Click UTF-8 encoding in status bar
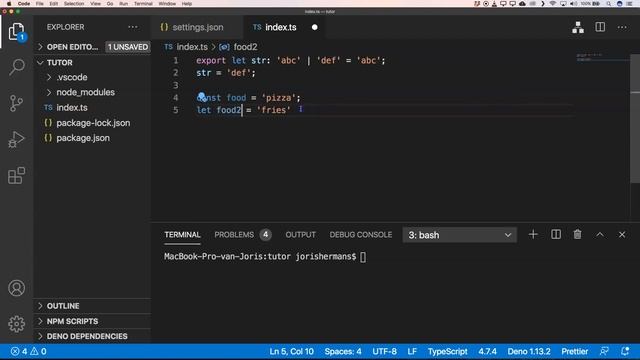The image size is (640, 360). coord(384,351)
